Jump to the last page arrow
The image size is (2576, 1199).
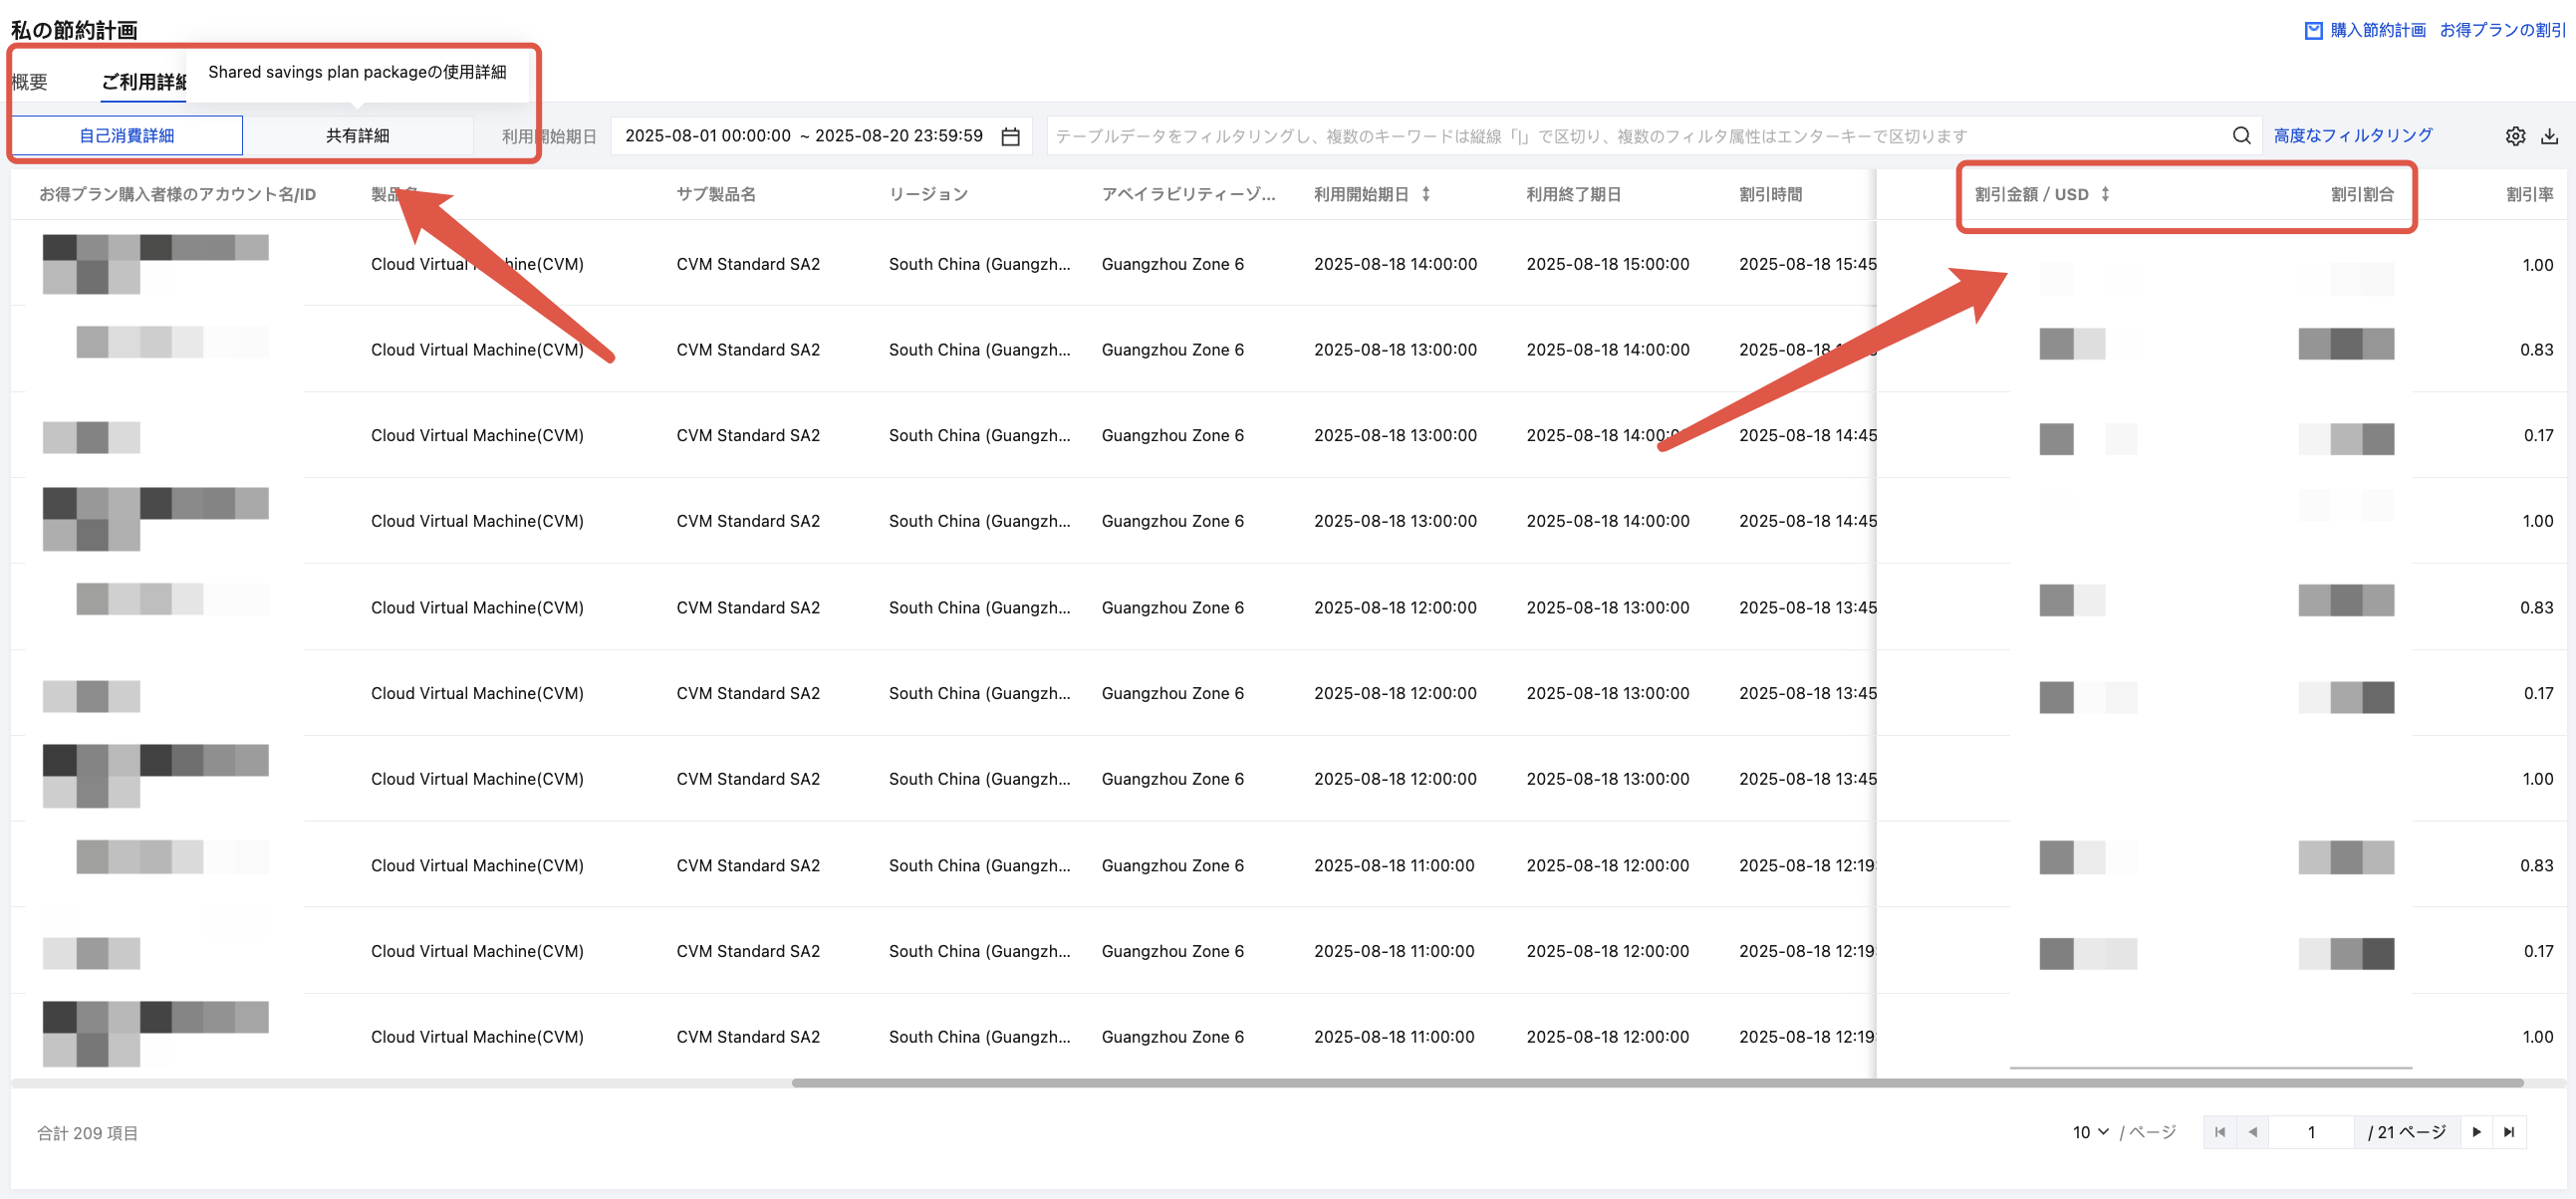(2508, 1132)
